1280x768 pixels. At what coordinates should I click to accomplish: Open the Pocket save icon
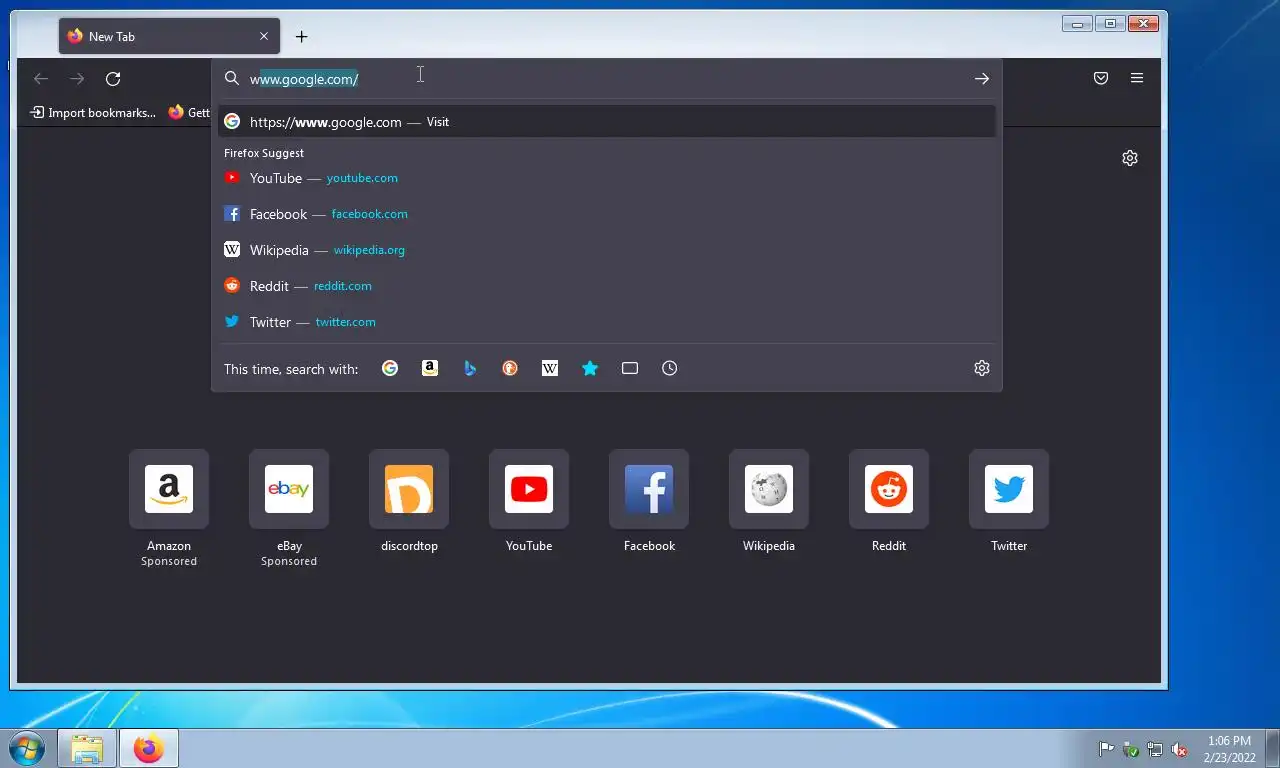coord(1101,78)
